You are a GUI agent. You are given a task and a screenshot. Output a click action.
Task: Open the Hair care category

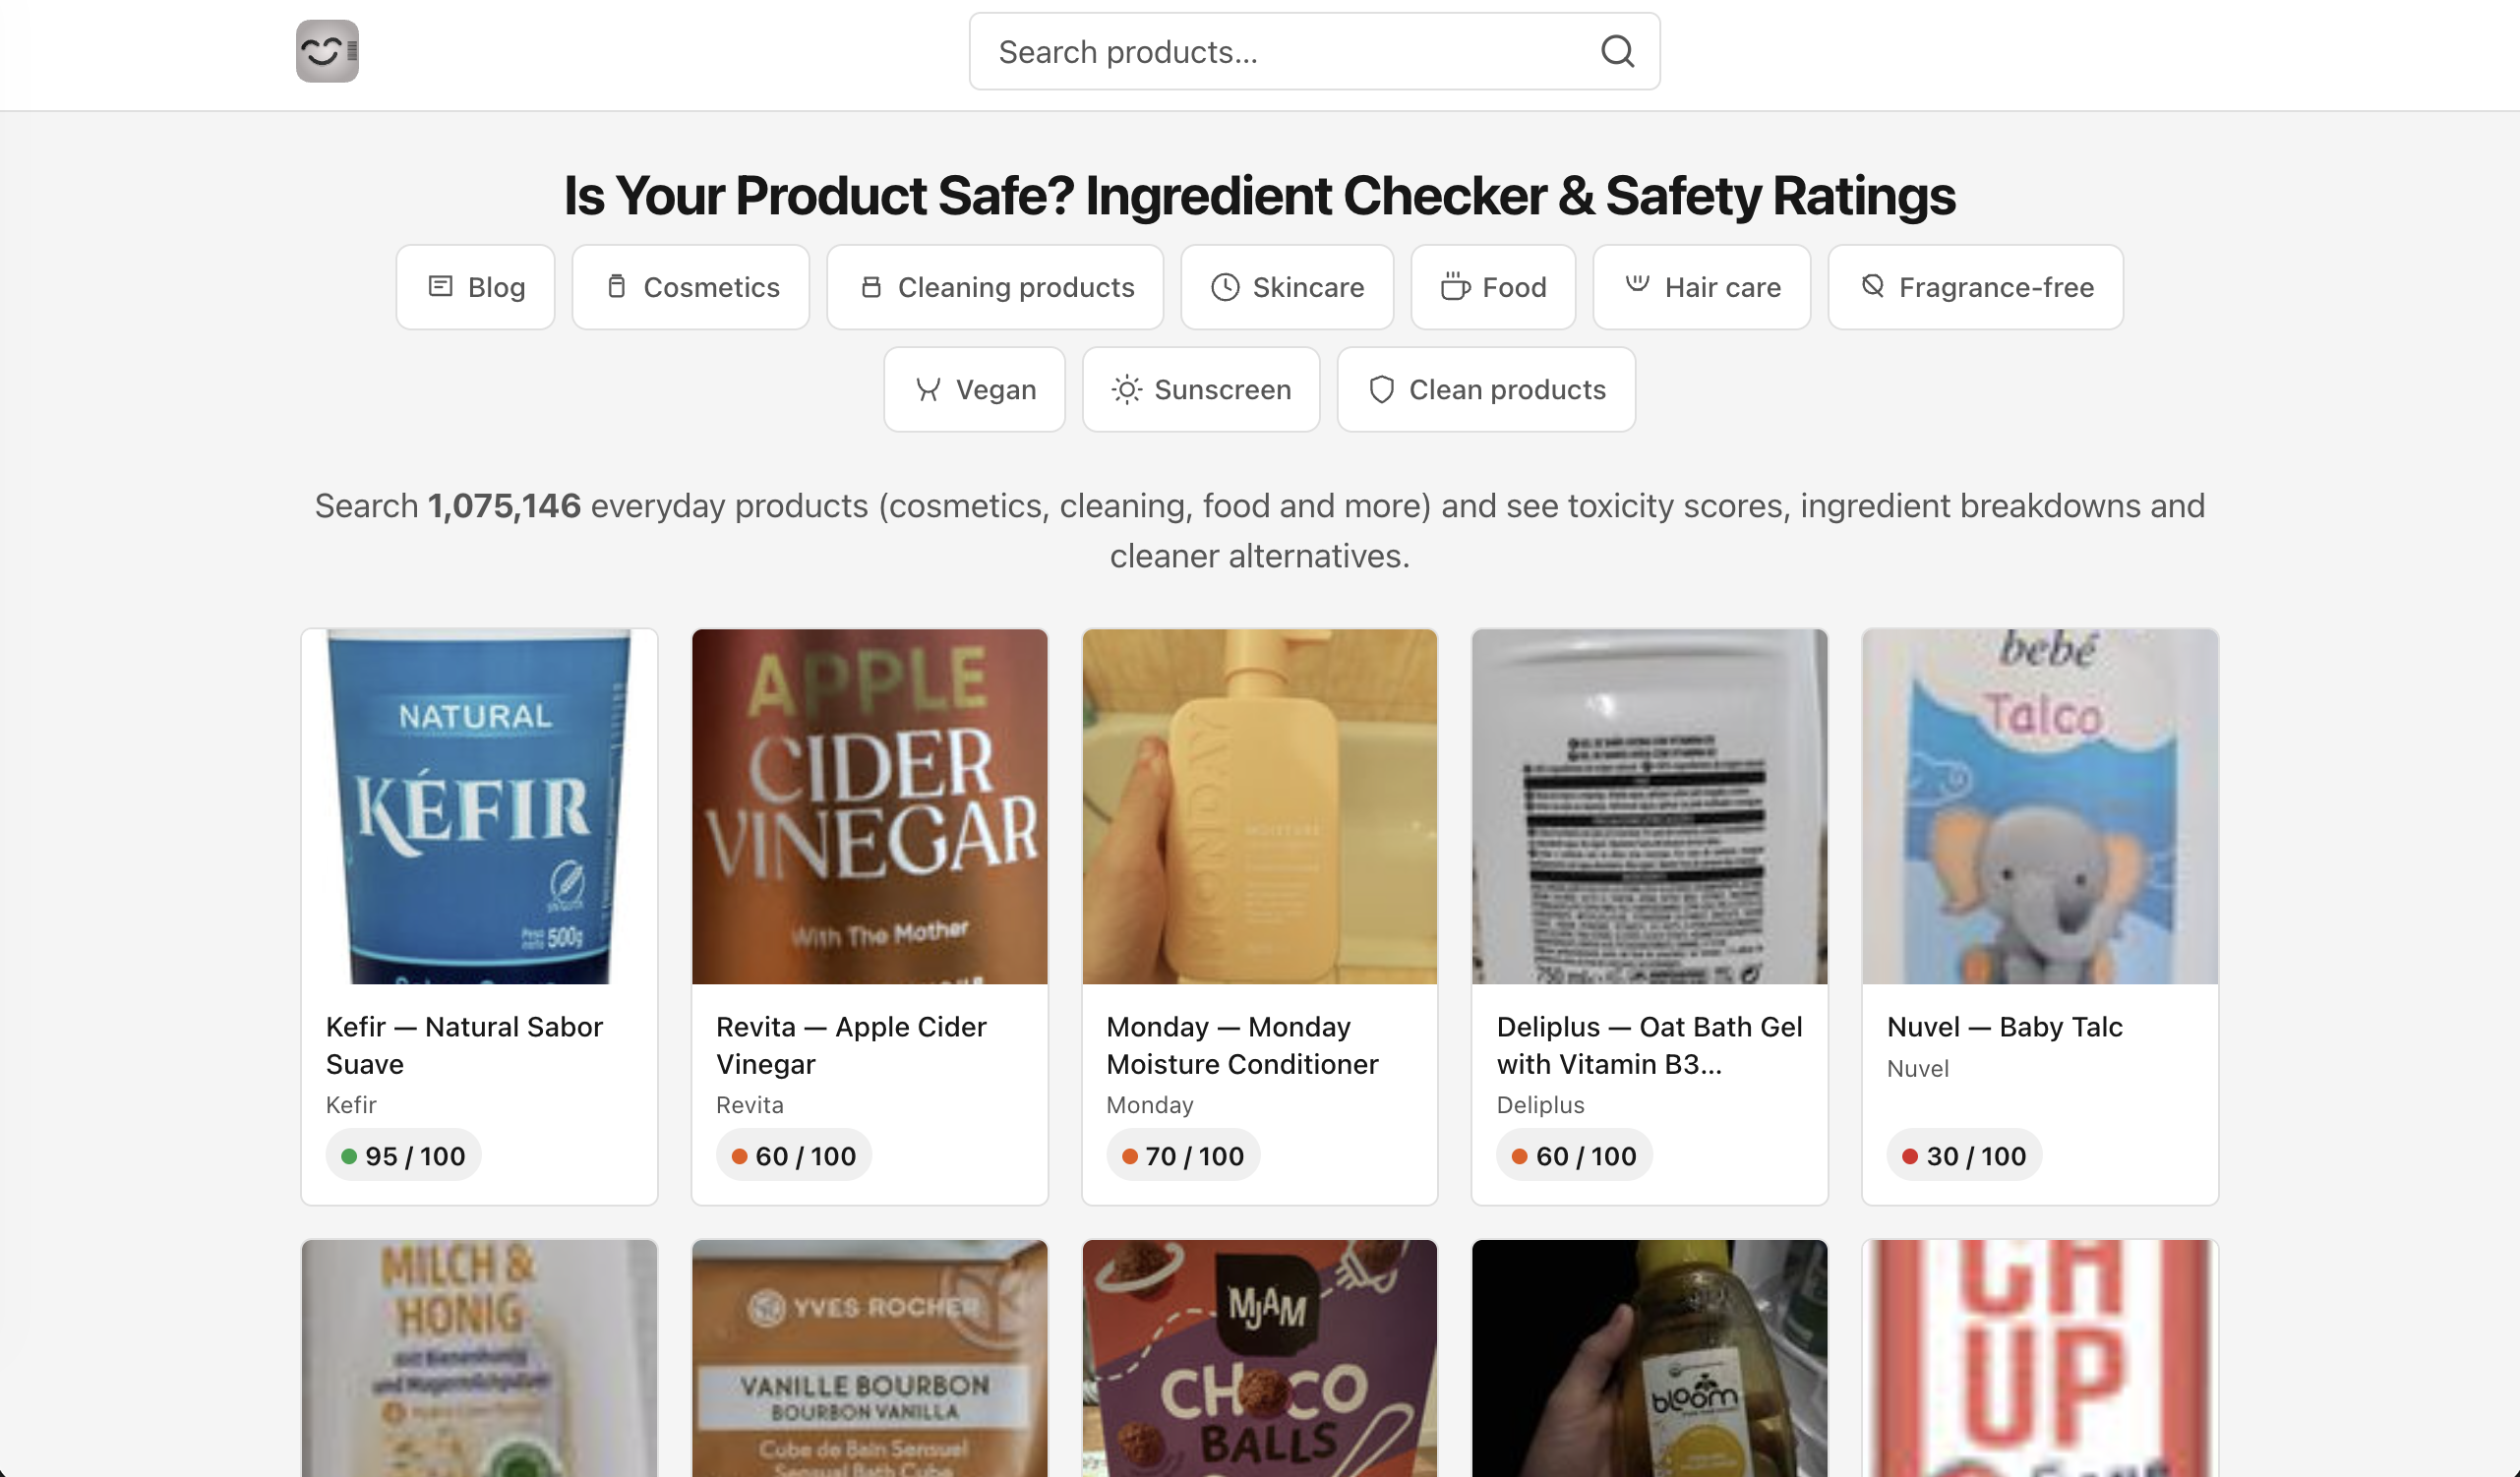tap(1701, 287)
